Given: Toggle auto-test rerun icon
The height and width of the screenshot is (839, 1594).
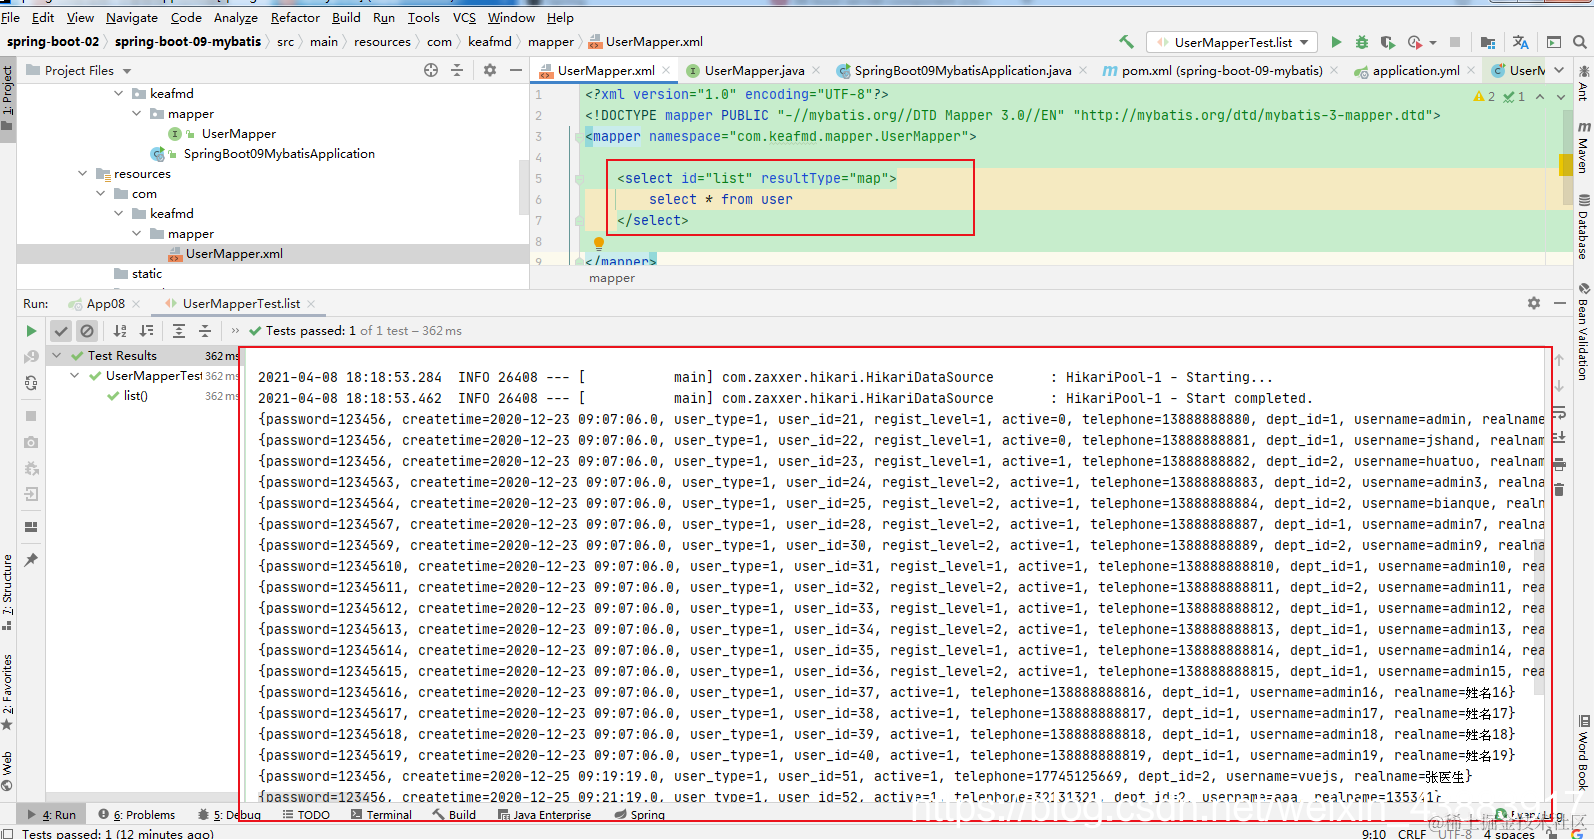Looking at the screenshot, I should [x=31, y=383].
